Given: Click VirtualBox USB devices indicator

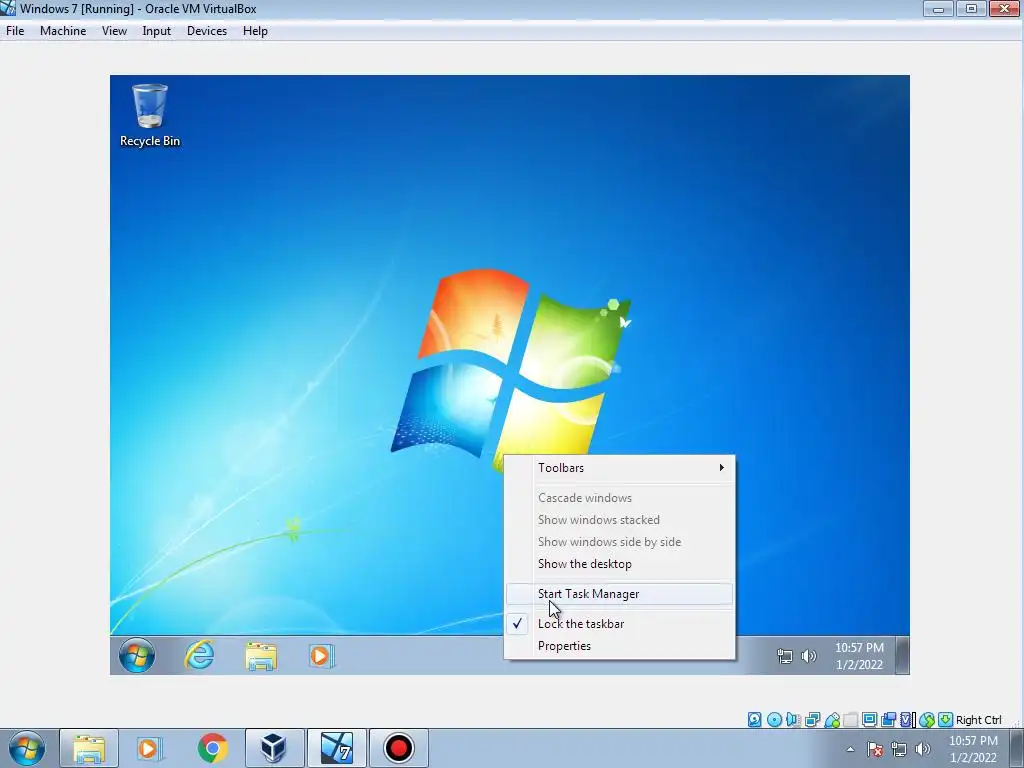Looking at the screenshot, I should [831, 720].
